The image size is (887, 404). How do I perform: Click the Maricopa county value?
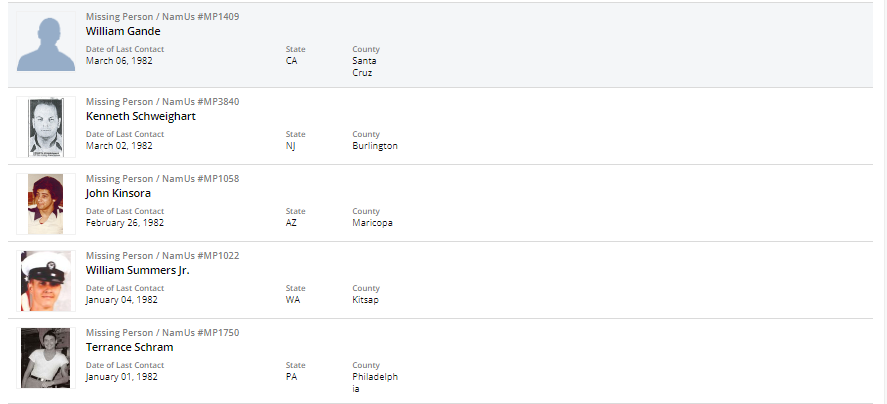(372, 223)
